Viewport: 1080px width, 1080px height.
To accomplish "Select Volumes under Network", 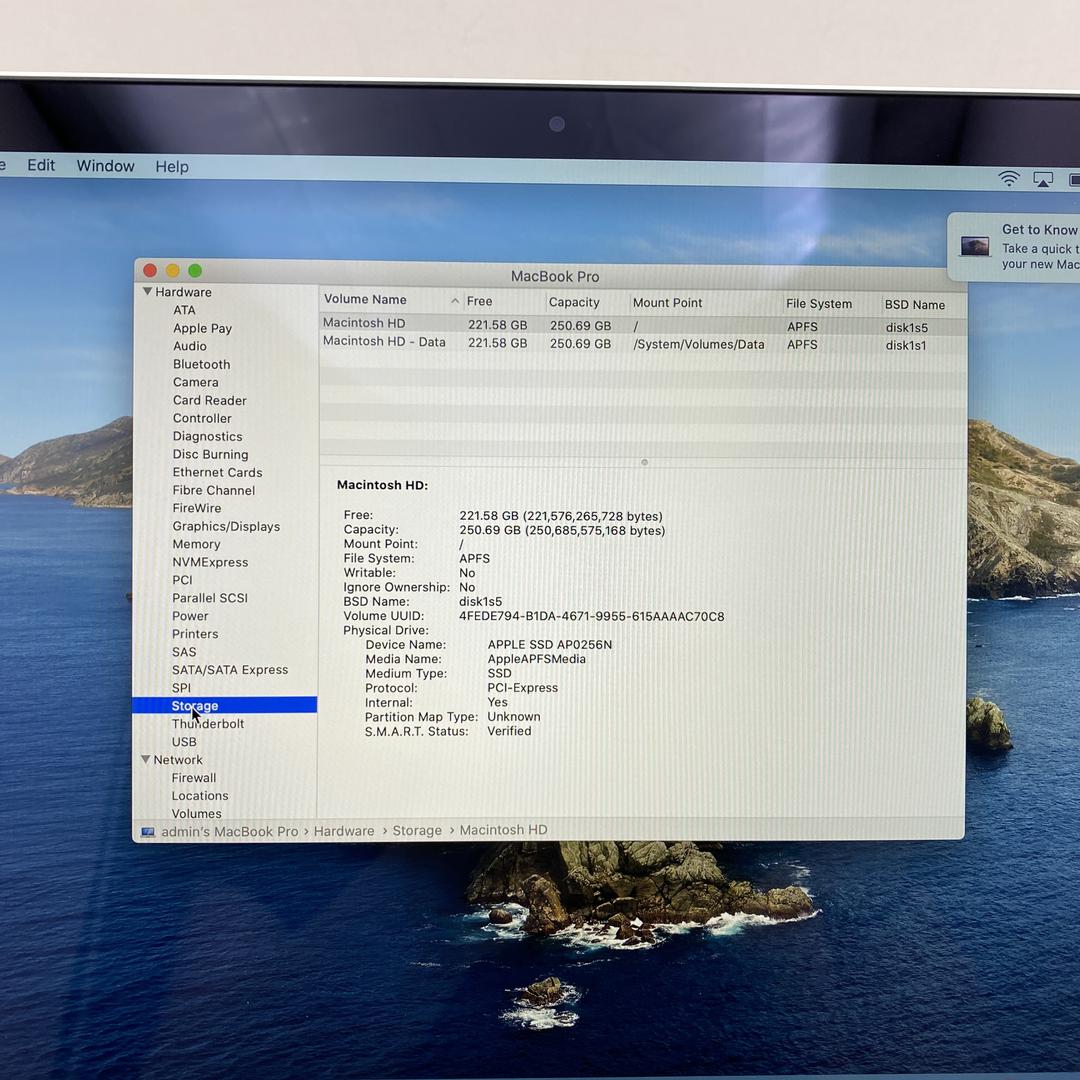I will tap(196, 813).
